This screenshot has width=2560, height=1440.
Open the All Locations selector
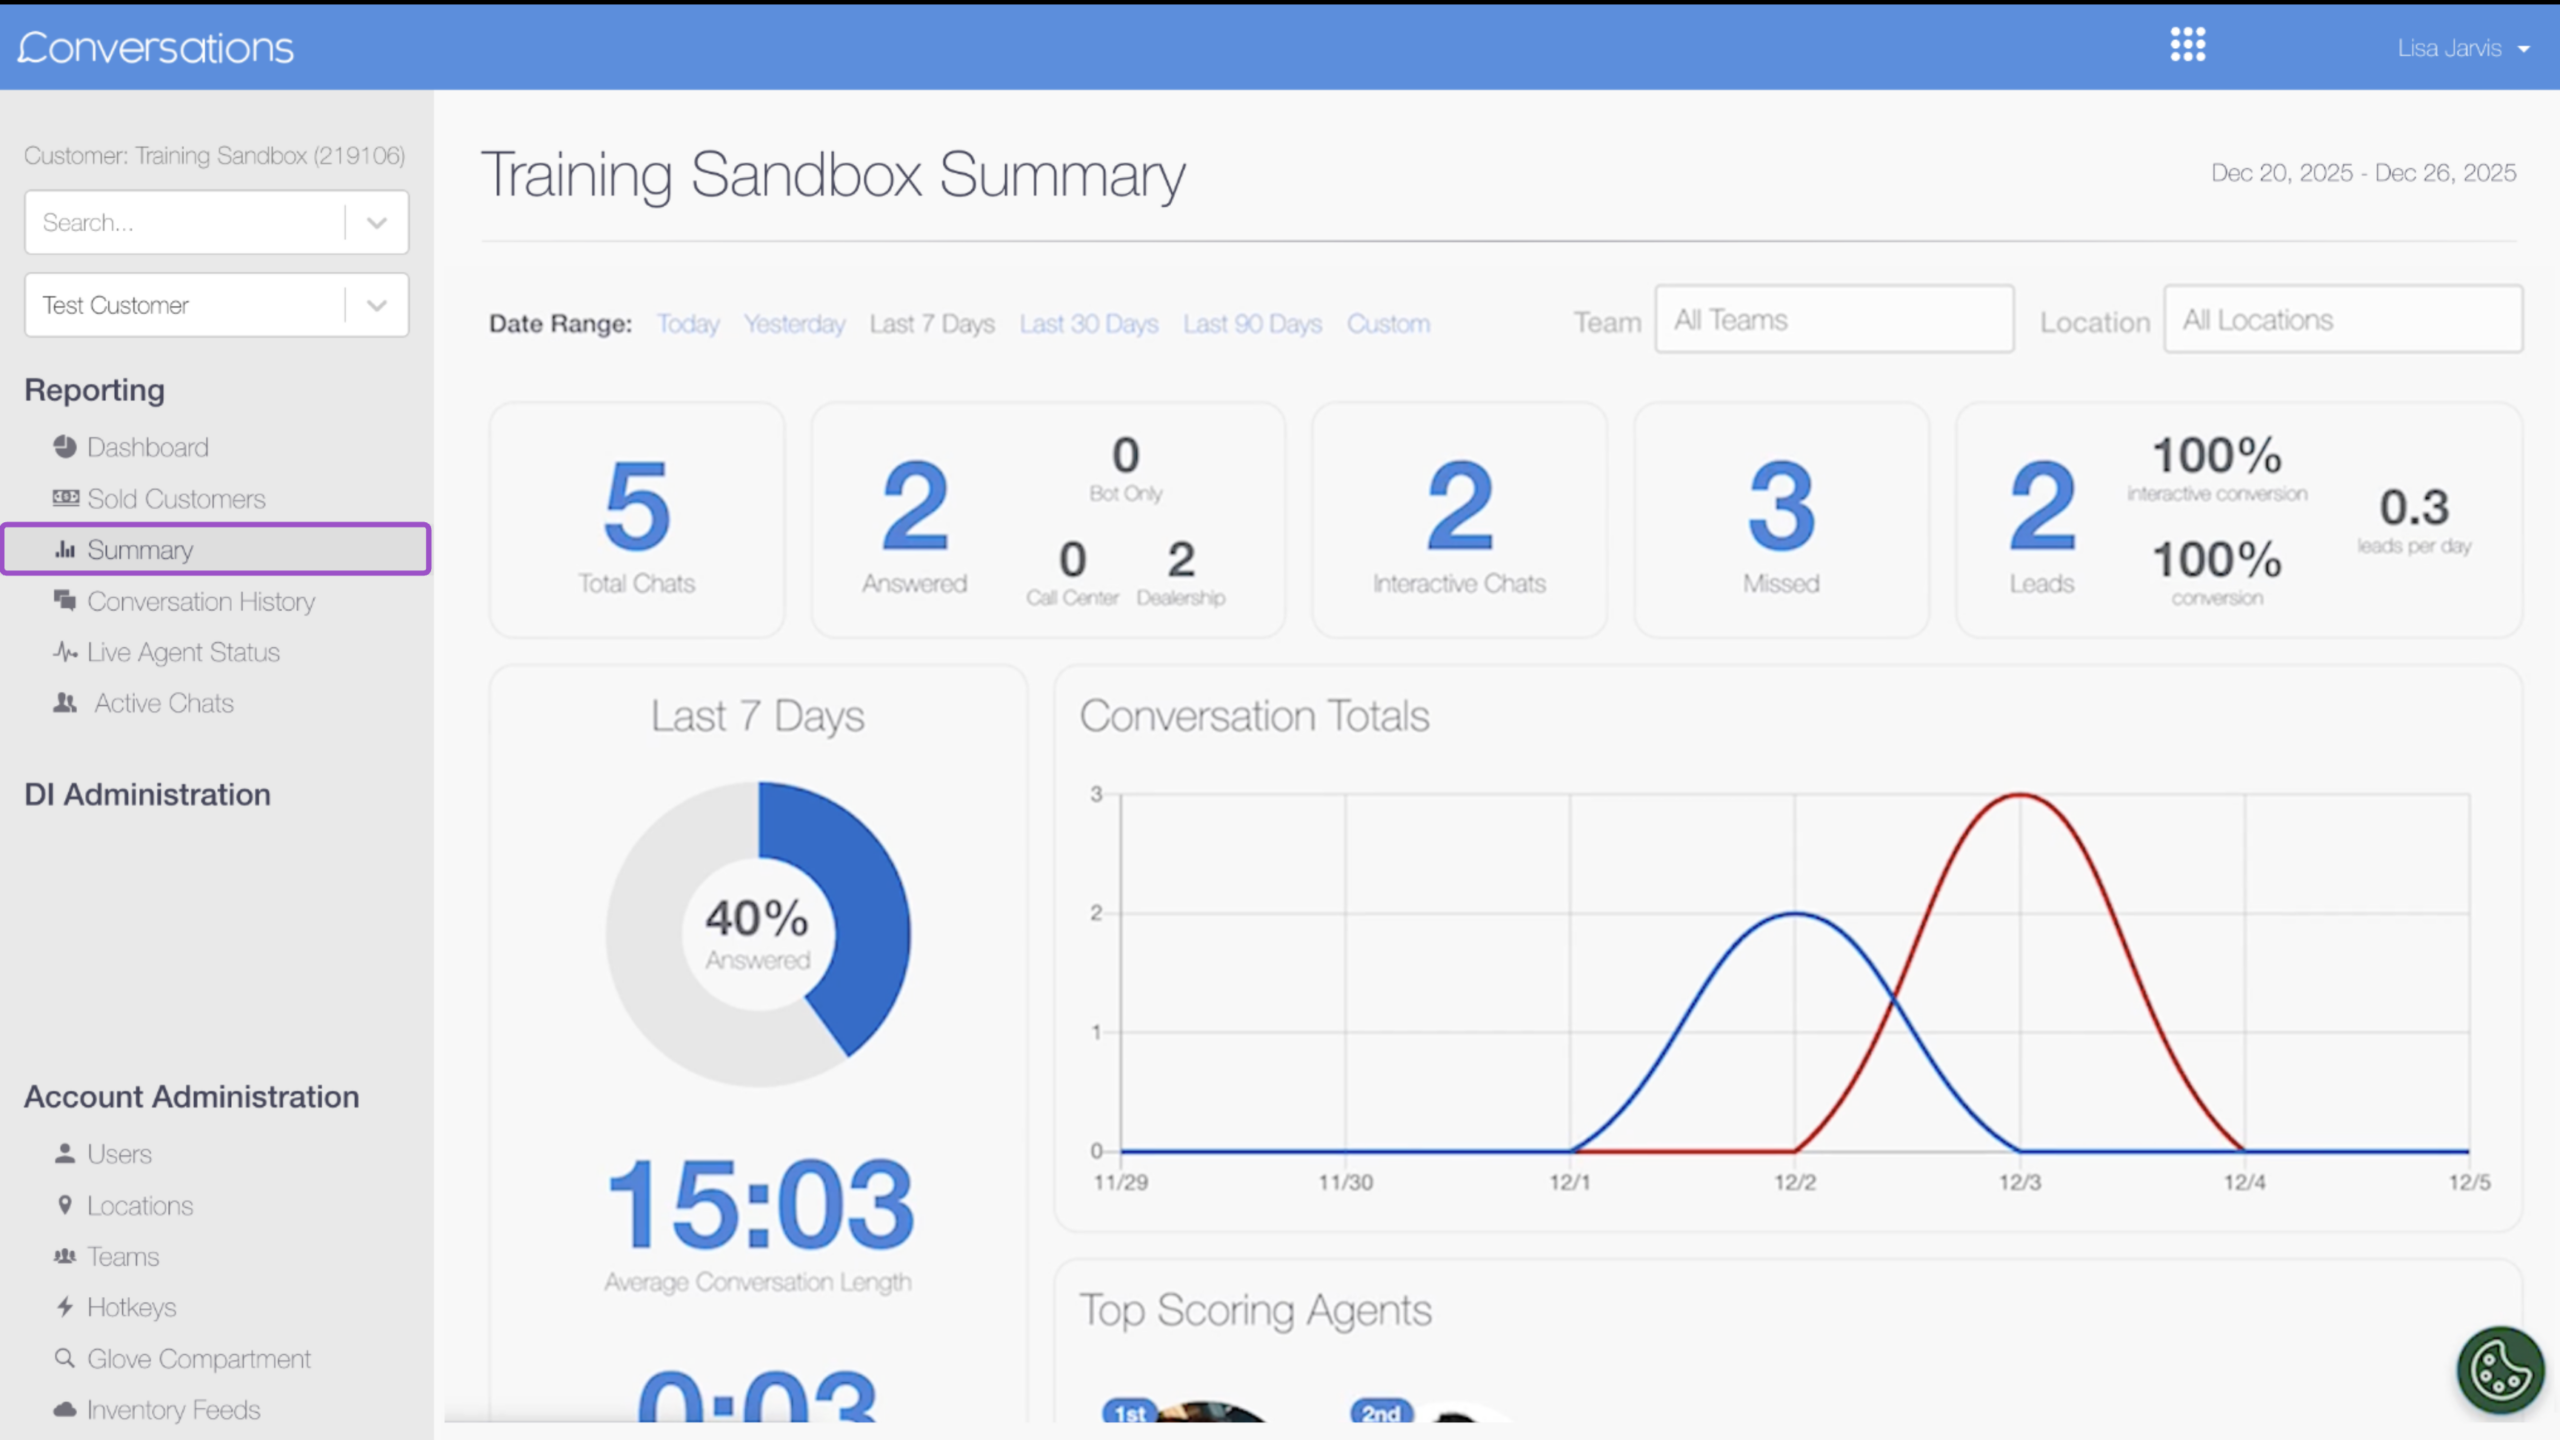tap(2343, 319)
